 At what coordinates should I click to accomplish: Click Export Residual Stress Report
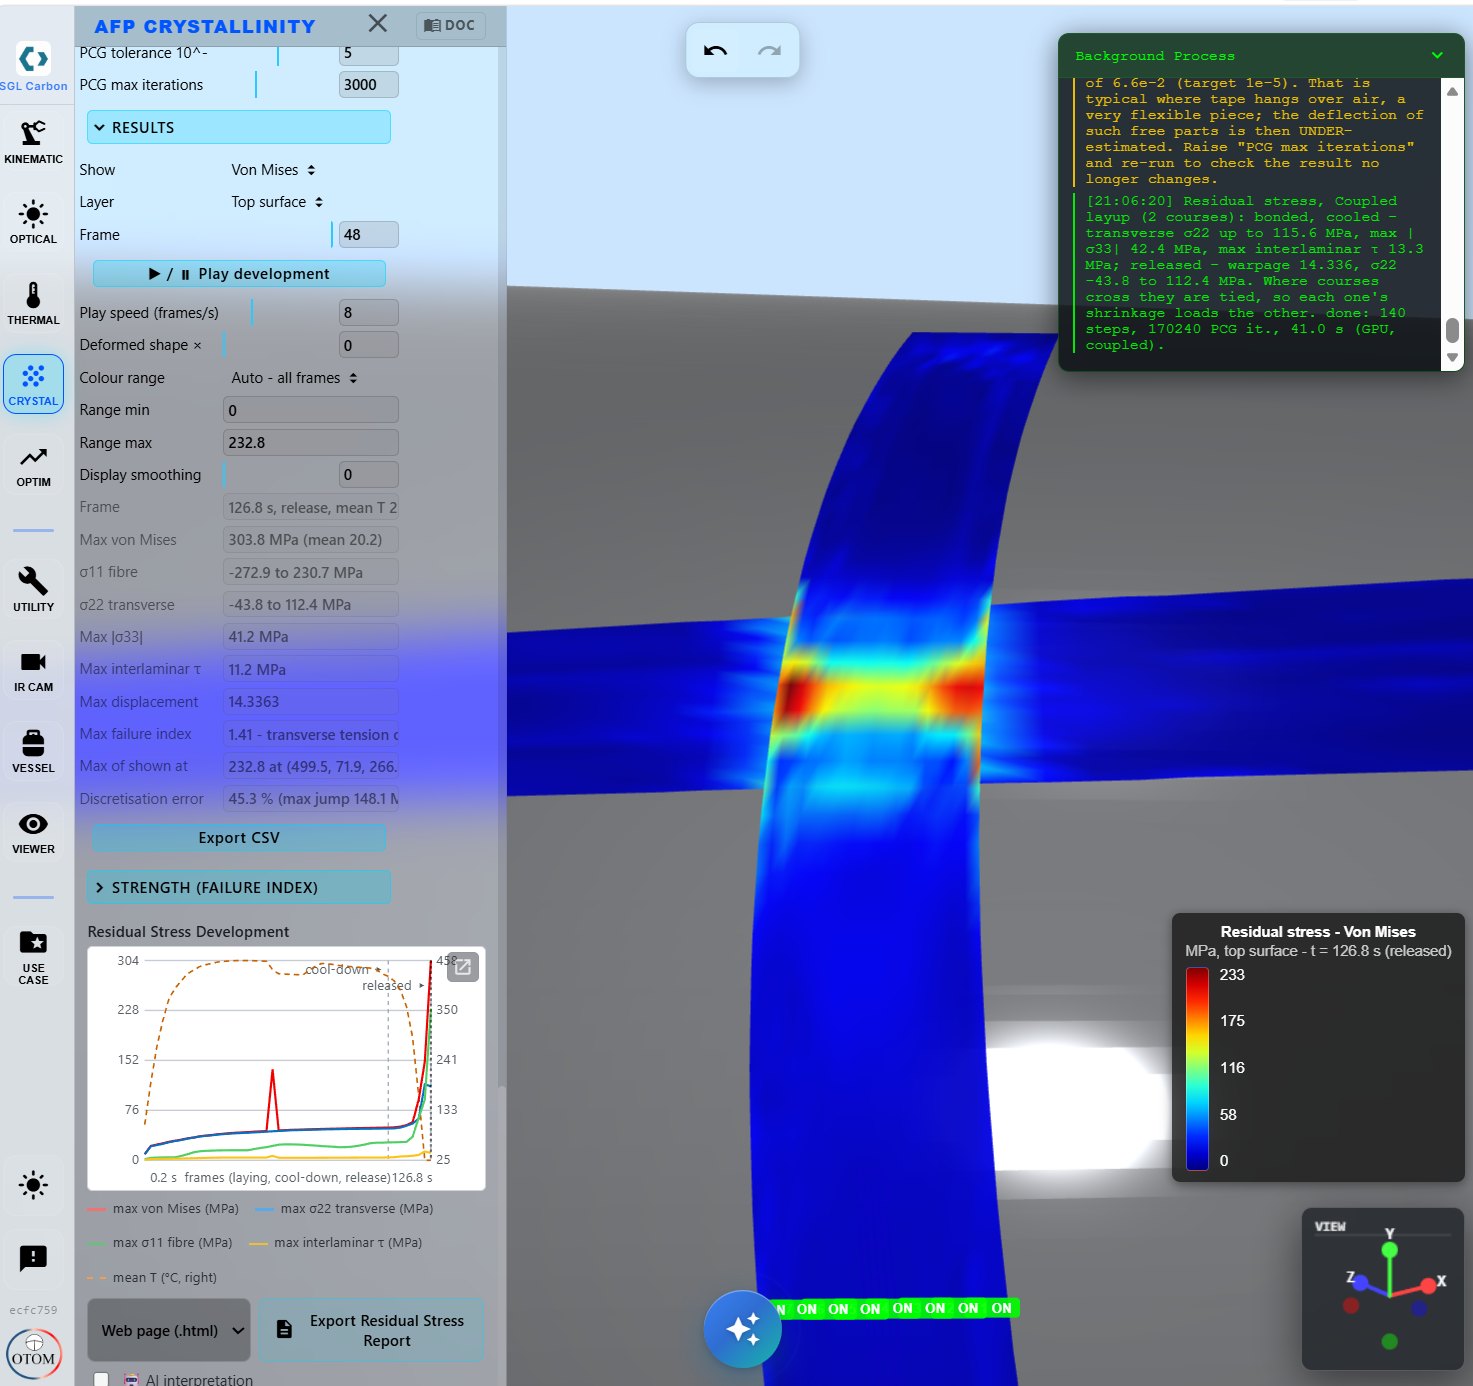(372, 1330)
